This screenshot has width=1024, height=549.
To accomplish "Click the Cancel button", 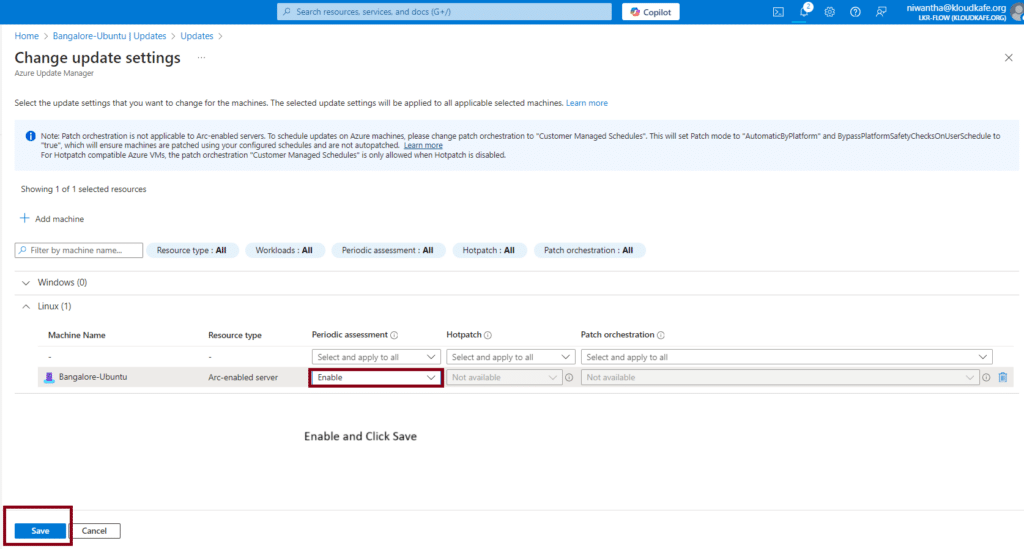I will (95, 531).
